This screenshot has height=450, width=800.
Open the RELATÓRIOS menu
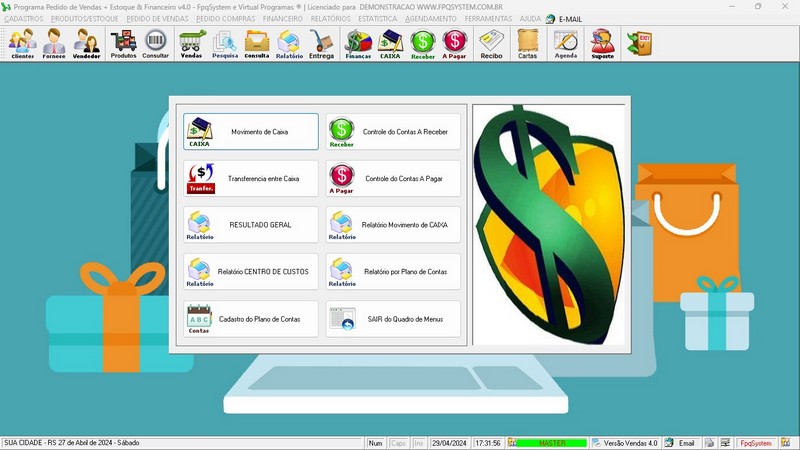click(331, 18)
